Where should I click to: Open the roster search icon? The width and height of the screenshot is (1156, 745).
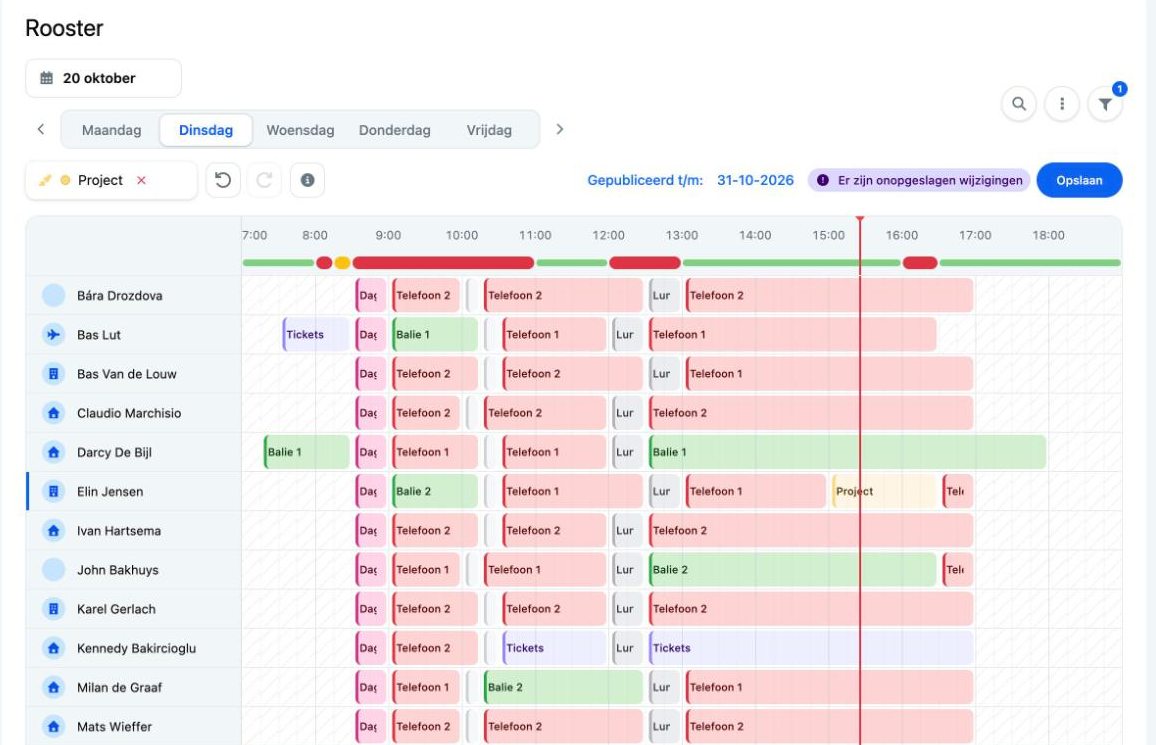pyautogui.click(x=1018, y=104)
